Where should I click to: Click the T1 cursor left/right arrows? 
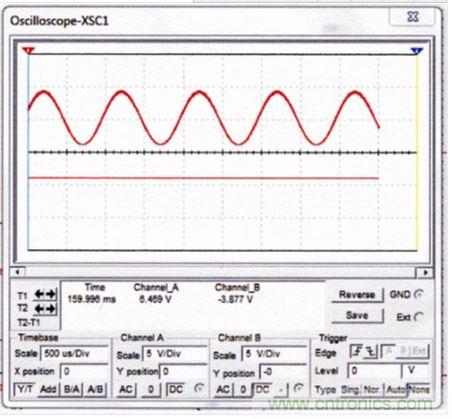click(45, 294)
